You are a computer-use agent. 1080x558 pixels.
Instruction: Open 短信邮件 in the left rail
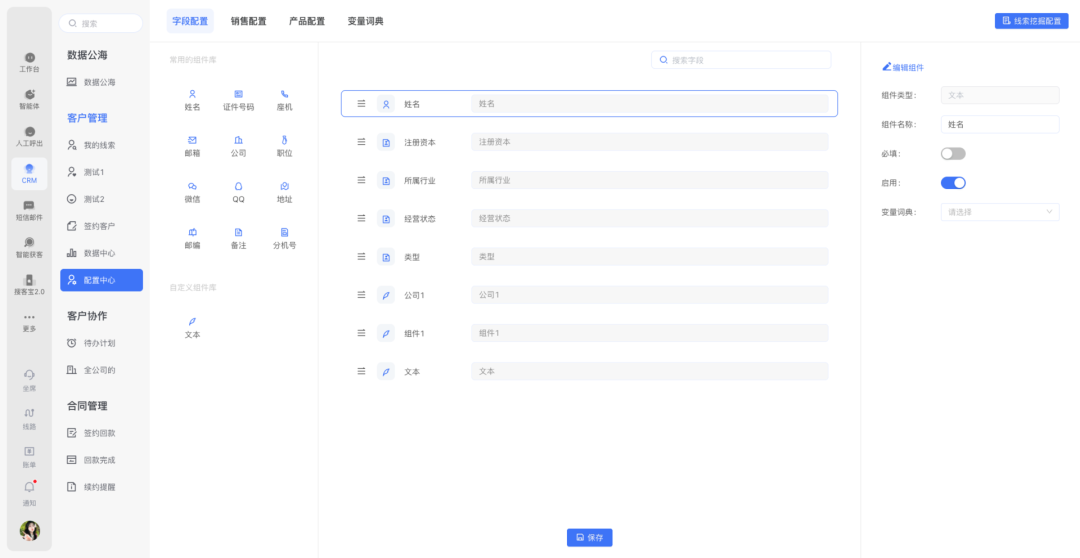[x=29, y=206]
